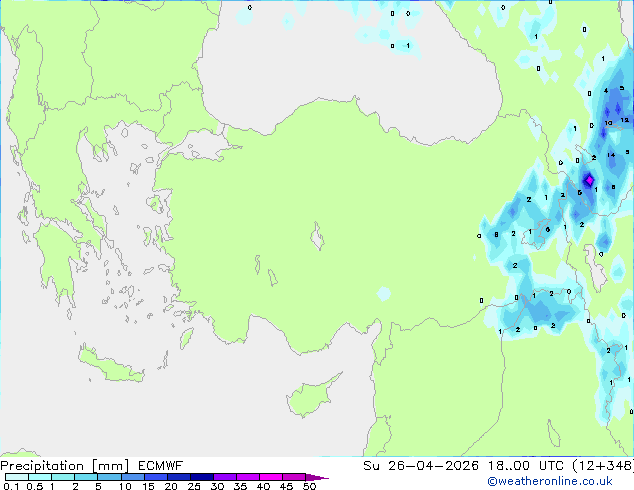Viewport: 634px width, 490px height.
Task: Click the 35–40 mm legend color swatch
Action: pyautogui.click(x=248, y=477)
